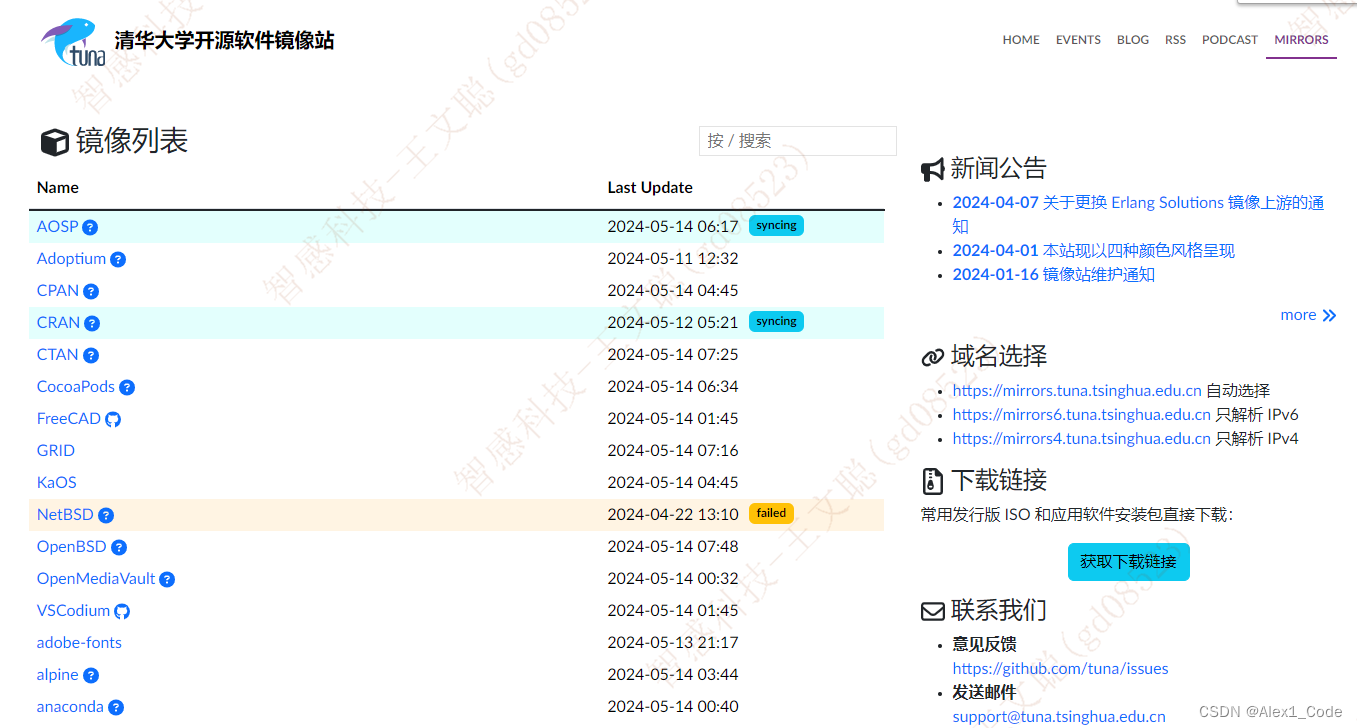Open the mirrors6.tuna.tsinghua.edu.cn IPv6 link
Screen dimensions: 1357x728
1081,415
